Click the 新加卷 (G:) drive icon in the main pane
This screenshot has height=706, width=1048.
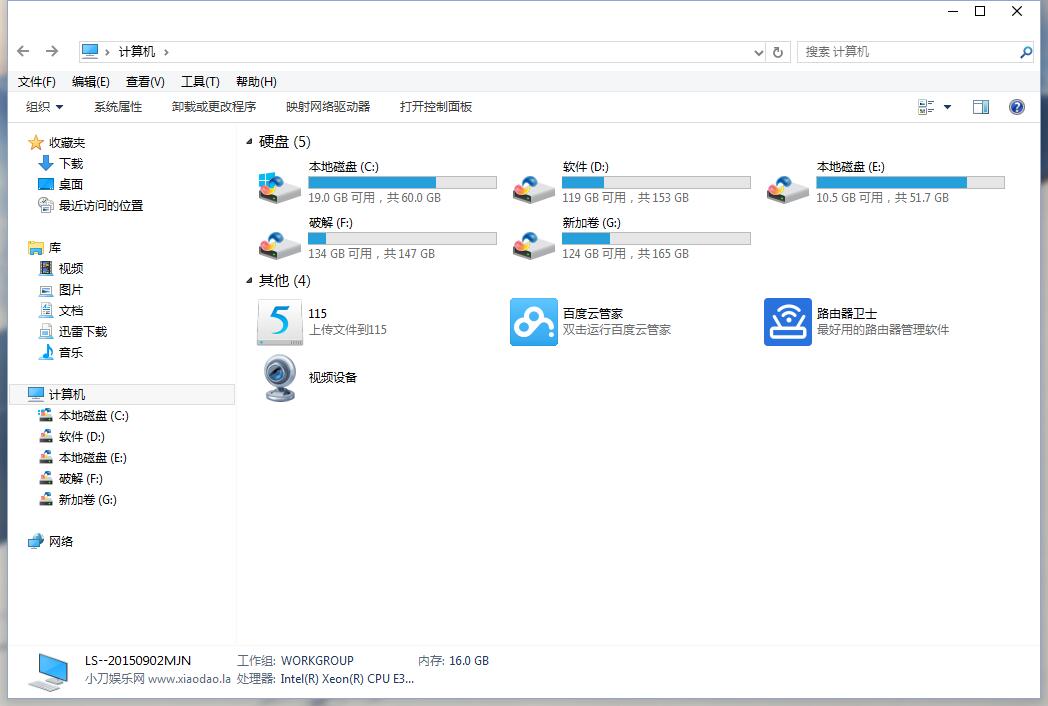pyautogui.click(x=533, y=244)
